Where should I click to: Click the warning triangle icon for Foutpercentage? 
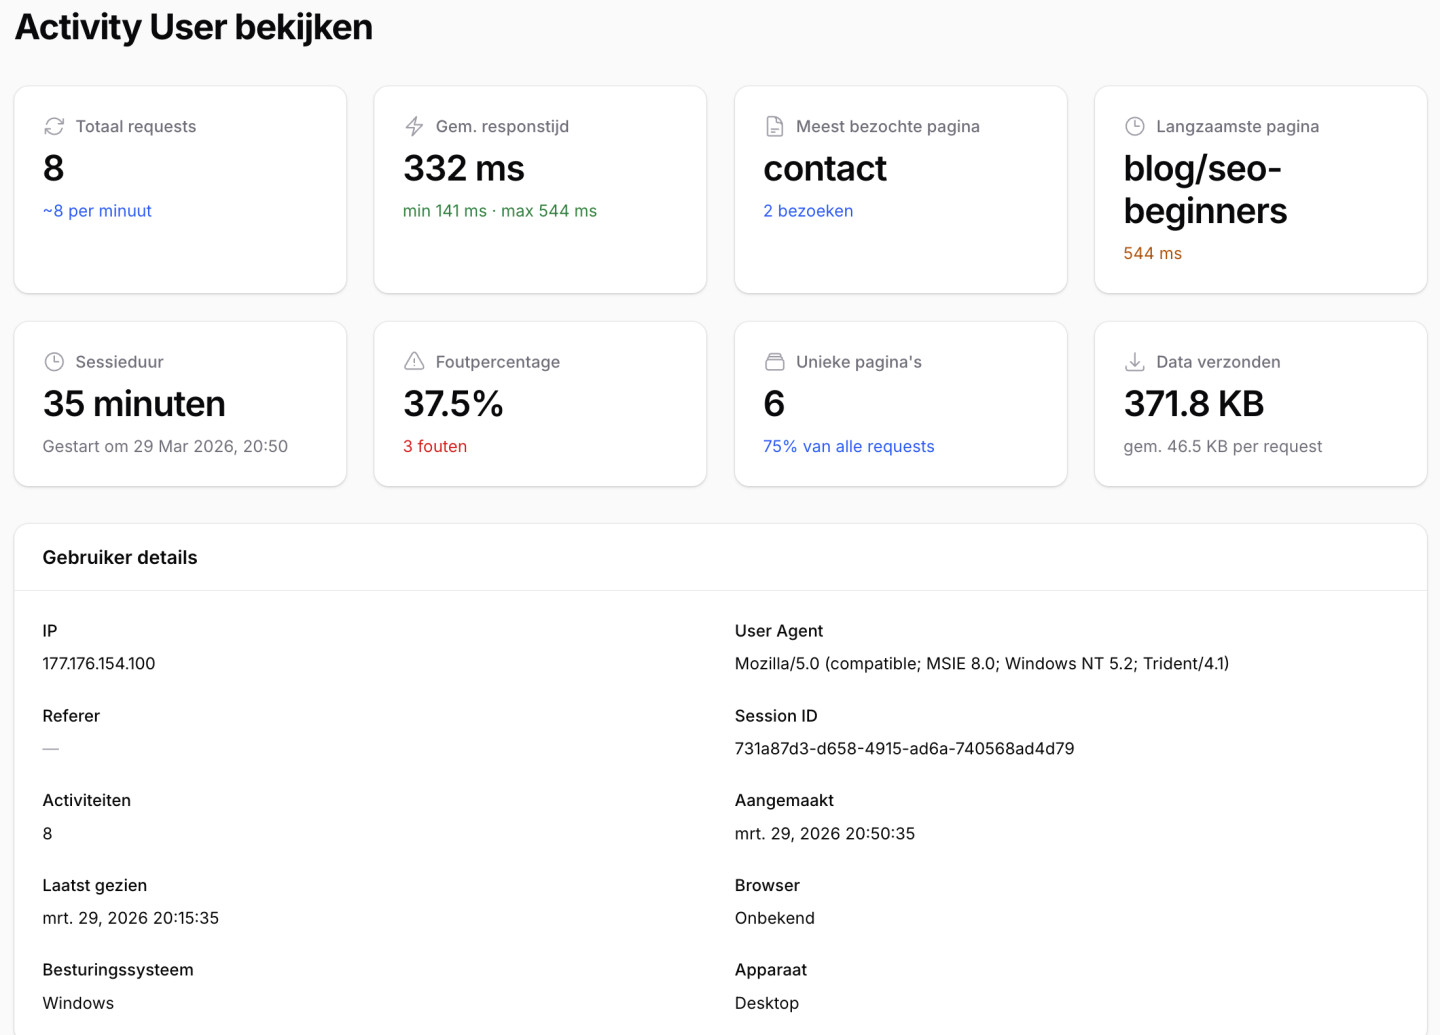414,362
